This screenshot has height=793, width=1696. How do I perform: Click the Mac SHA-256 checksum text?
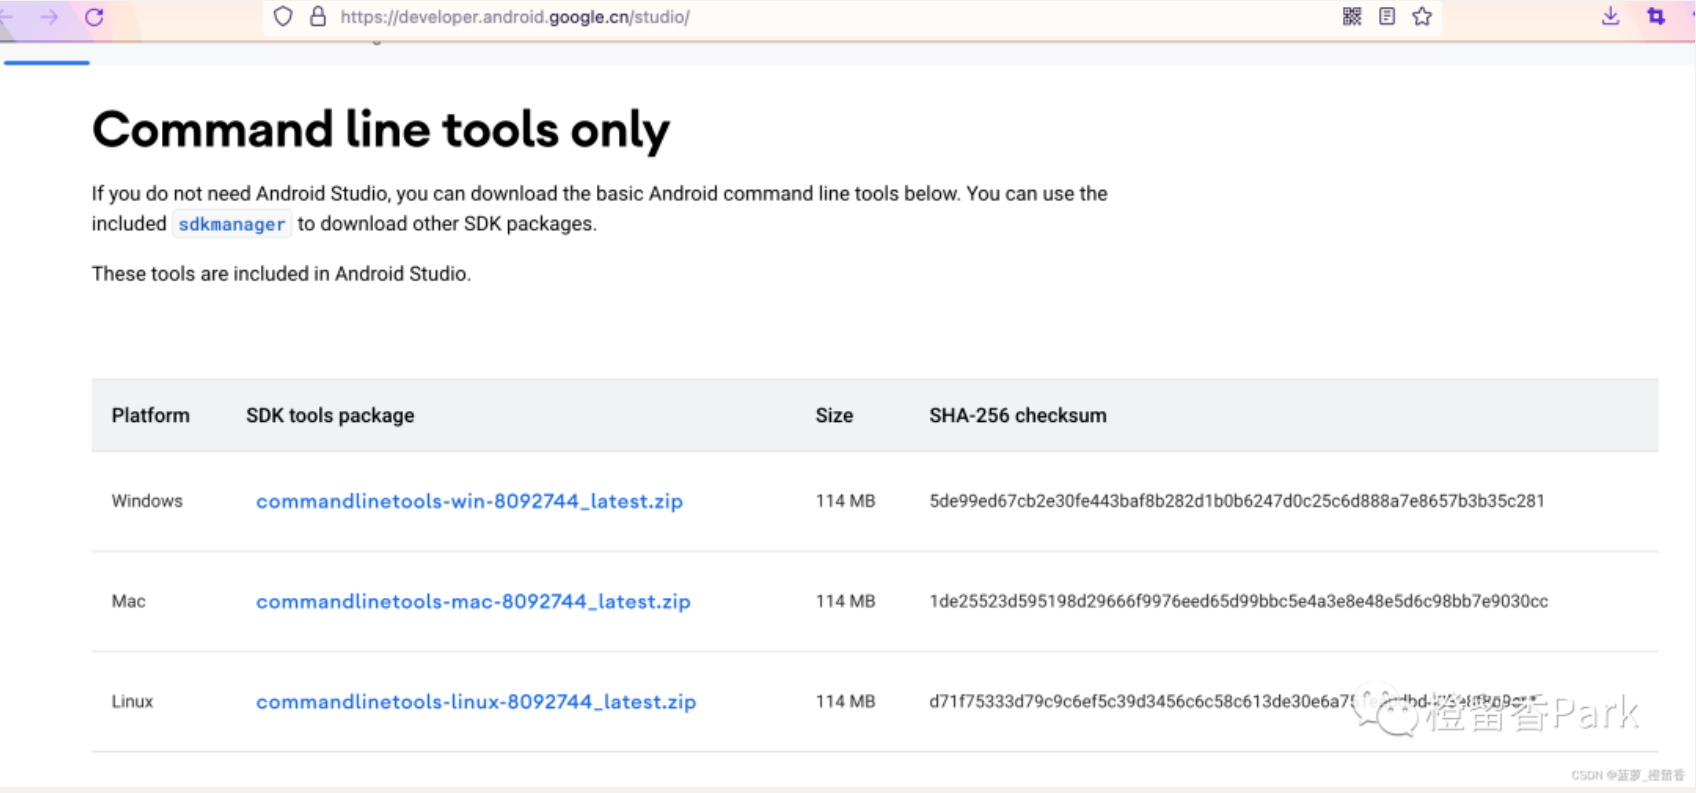pyautogui.click(x=1238, y=601)
